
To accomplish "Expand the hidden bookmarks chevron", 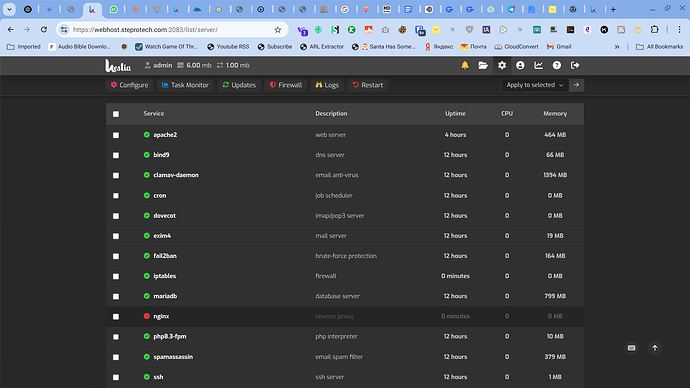I will [x=617, y=47].
